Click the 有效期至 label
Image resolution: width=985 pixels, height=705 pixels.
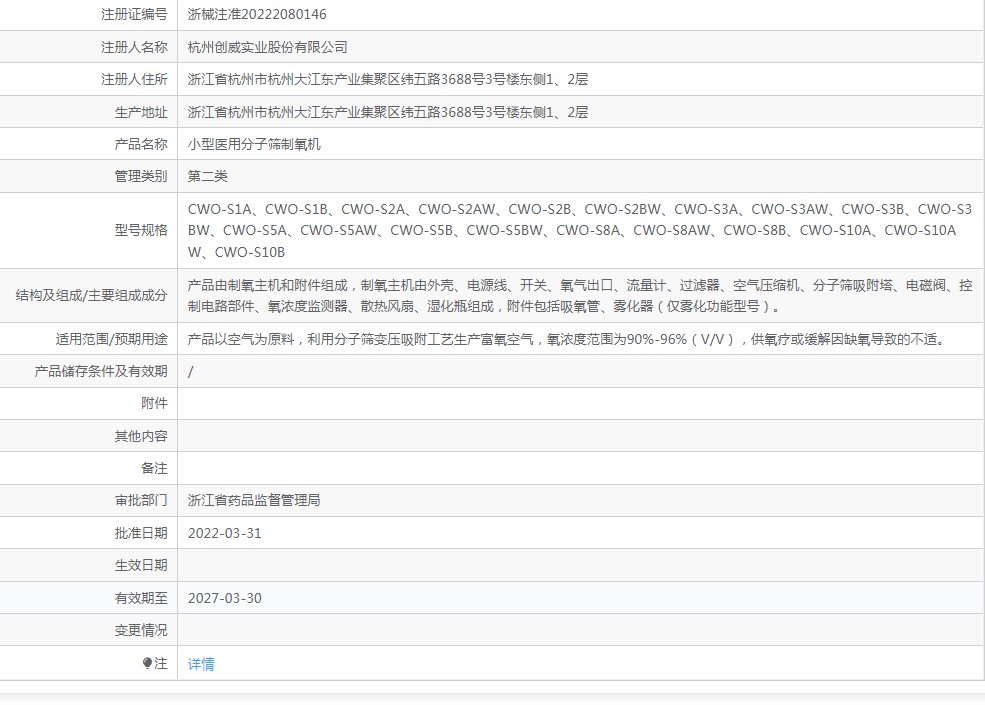[x=141, y=598]
